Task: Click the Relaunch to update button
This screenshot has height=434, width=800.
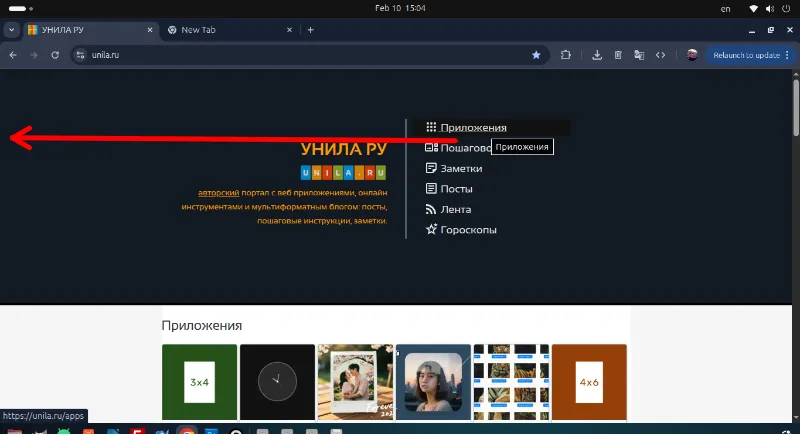Action: click(x=745, y=55)
